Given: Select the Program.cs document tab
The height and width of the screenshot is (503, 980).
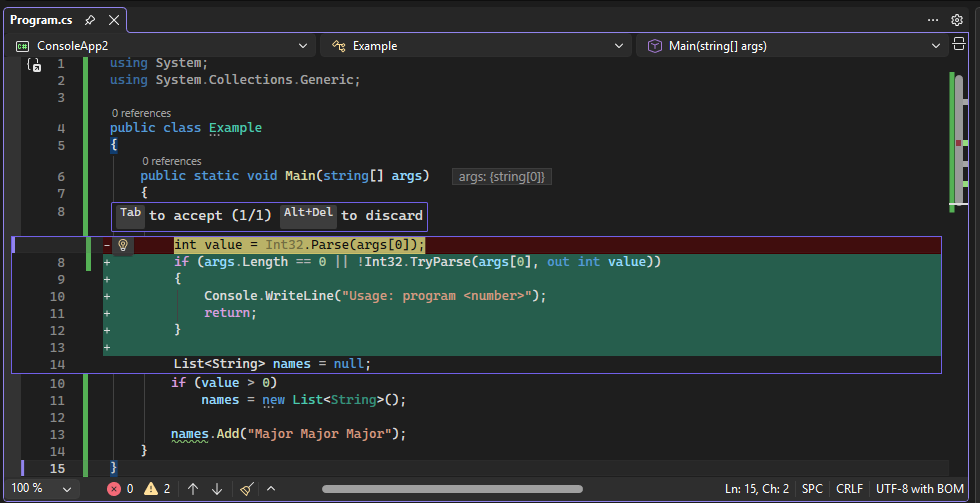Looking at the screenshot, I should click(44, 20).
